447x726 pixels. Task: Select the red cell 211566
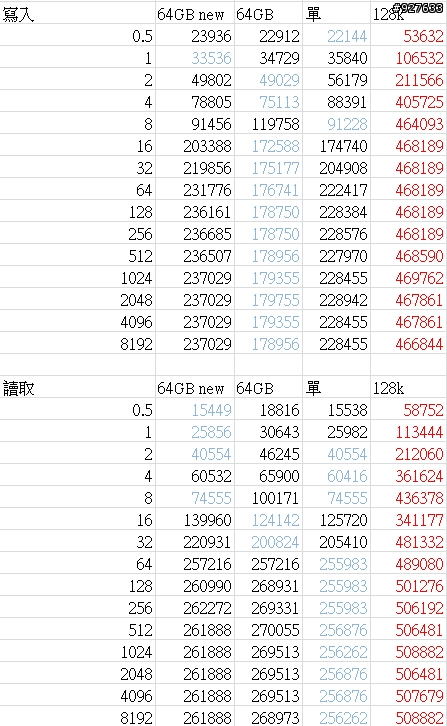click(x=408, y=80)
